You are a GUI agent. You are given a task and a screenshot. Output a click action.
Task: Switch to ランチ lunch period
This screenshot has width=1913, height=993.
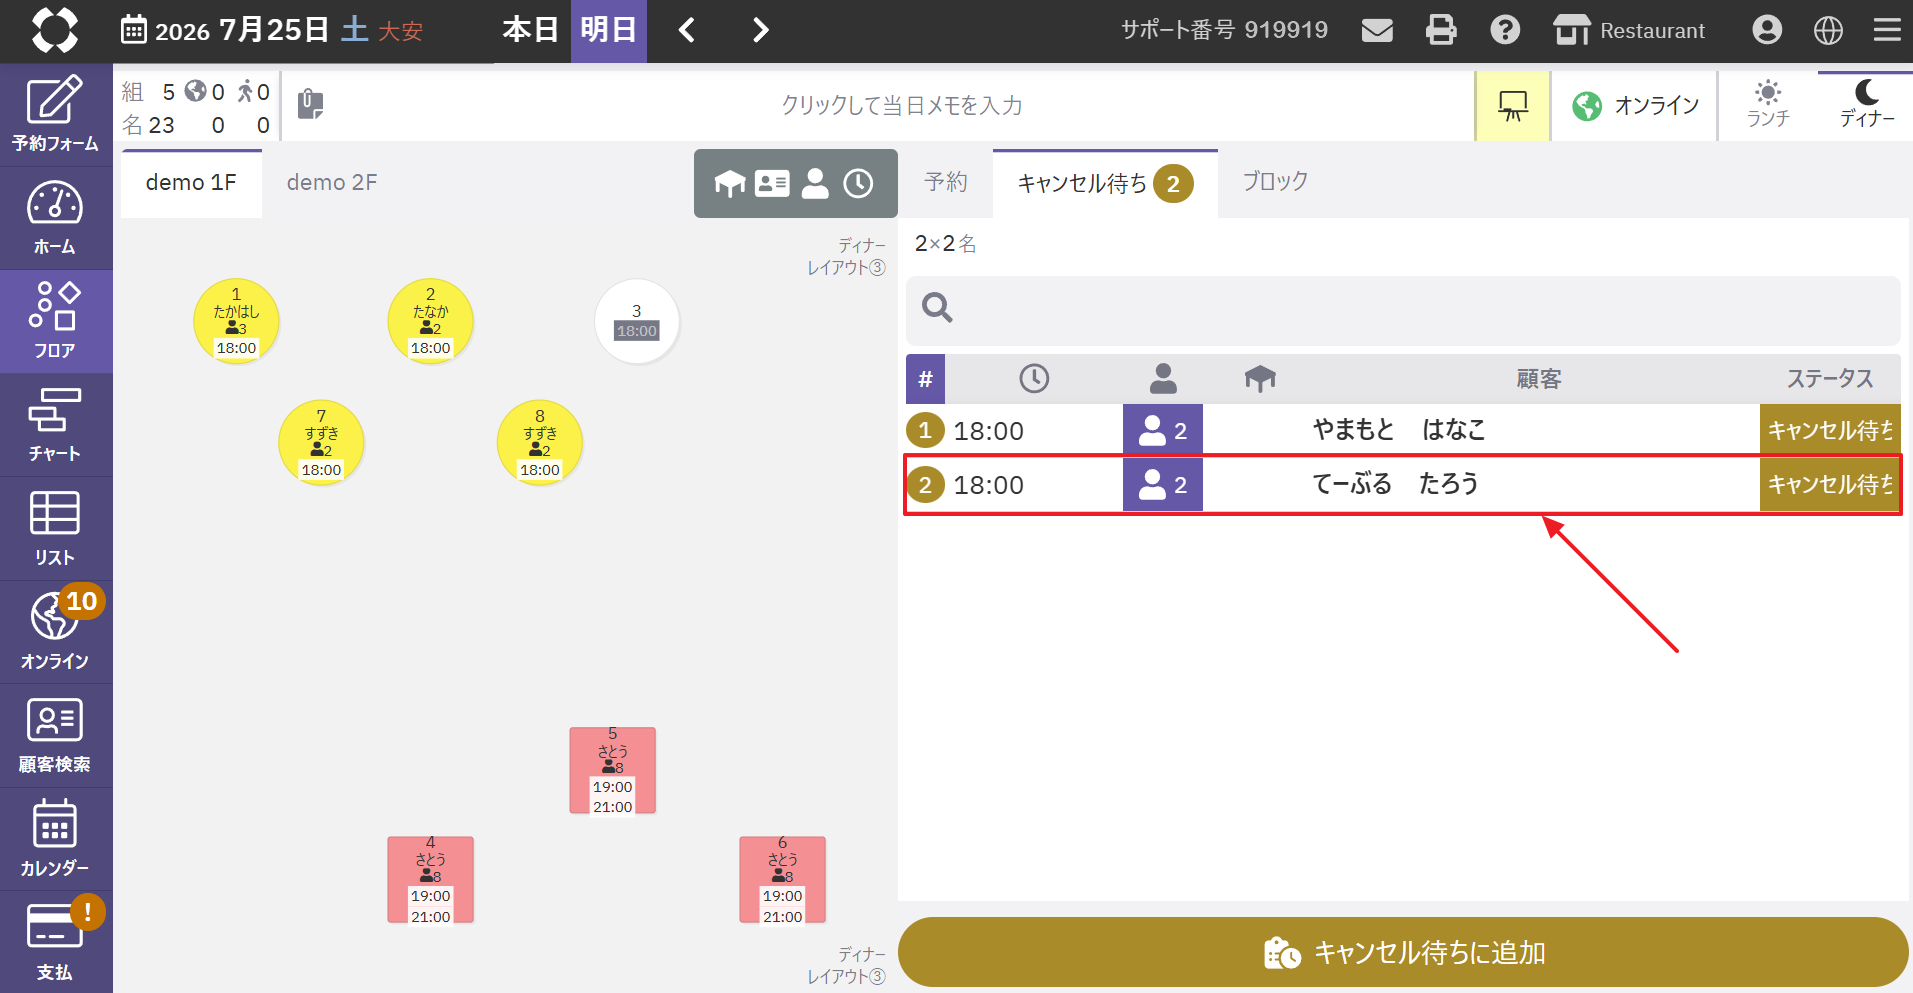(1768, 105)
